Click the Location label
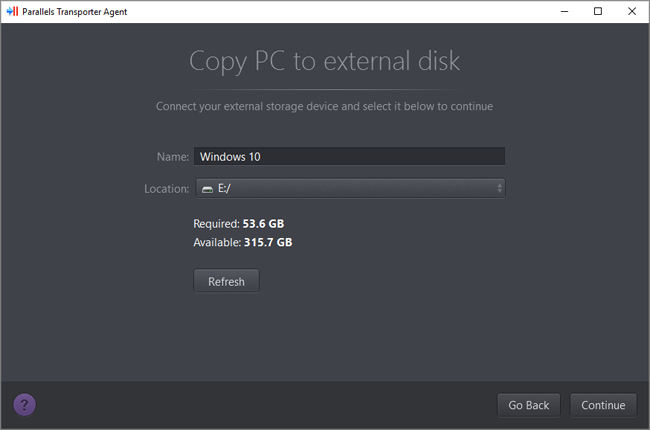Viewport: 650px width, 430px height. click(165, 188)
